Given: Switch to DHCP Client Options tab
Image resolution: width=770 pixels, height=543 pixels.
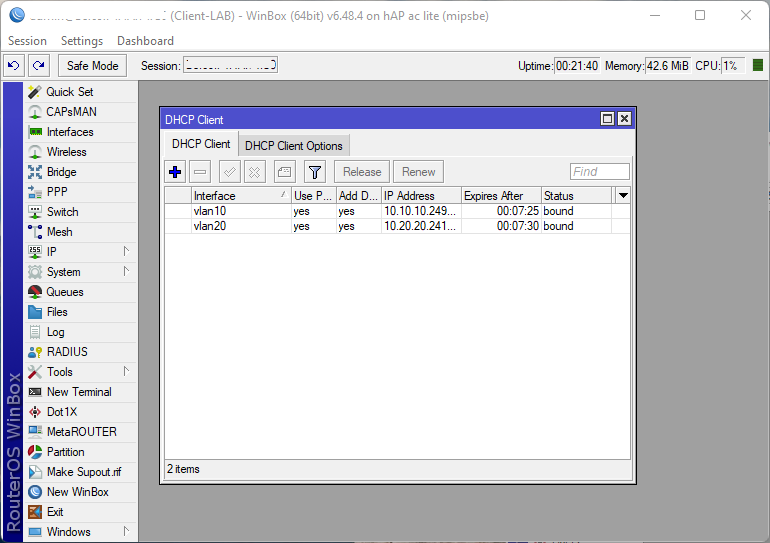Looking at the screenshot, I should pyautogui.click(x=294, y=146).
